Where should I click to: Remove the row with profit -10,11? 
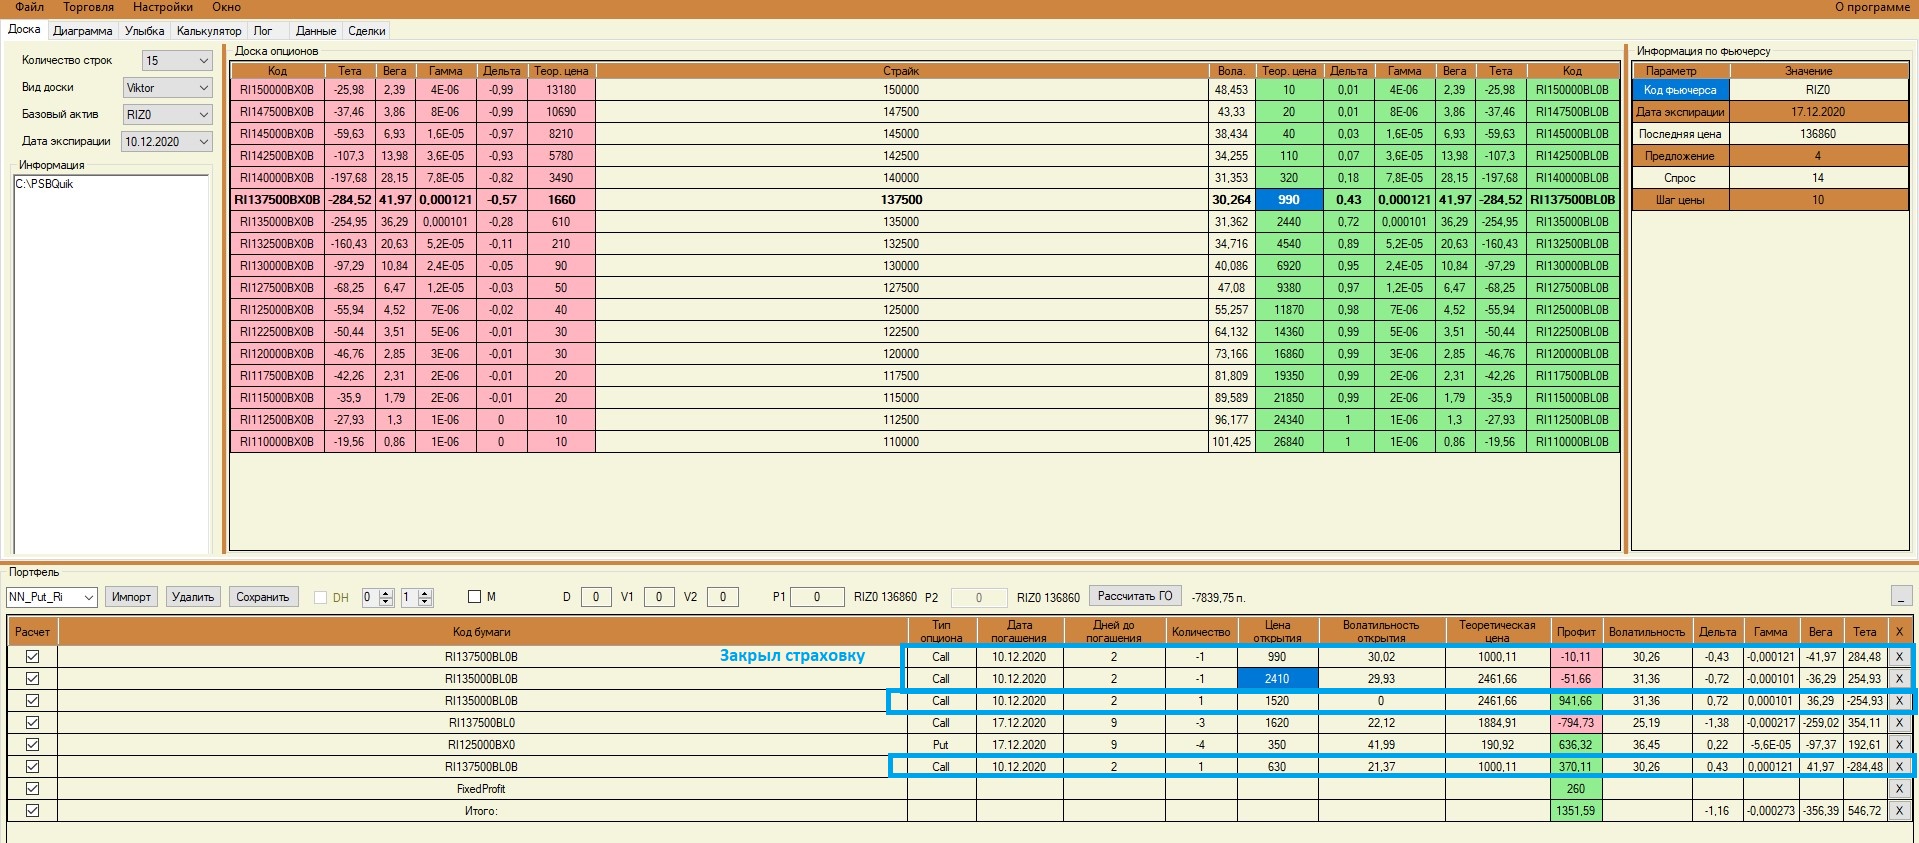point(1899,657)
